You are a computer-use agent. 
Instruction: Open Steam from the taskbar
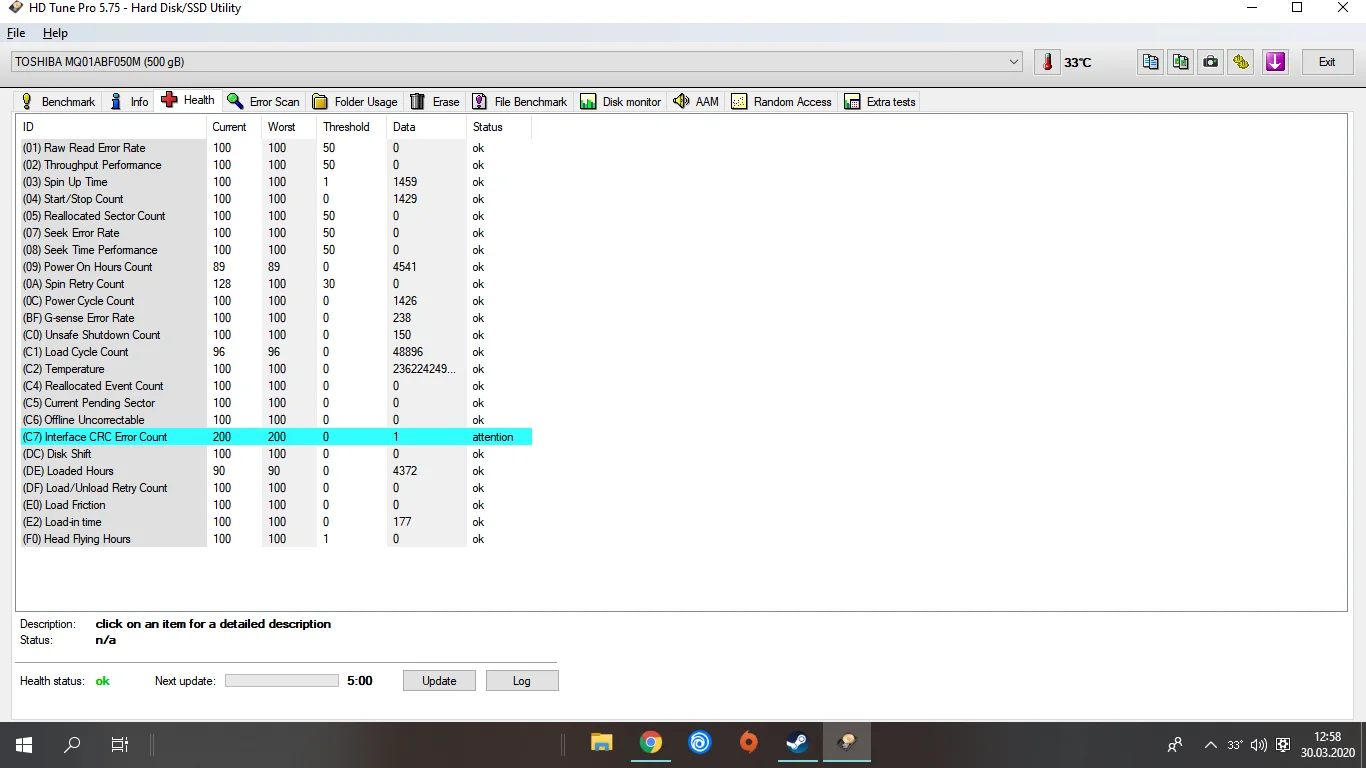point(797,743)
